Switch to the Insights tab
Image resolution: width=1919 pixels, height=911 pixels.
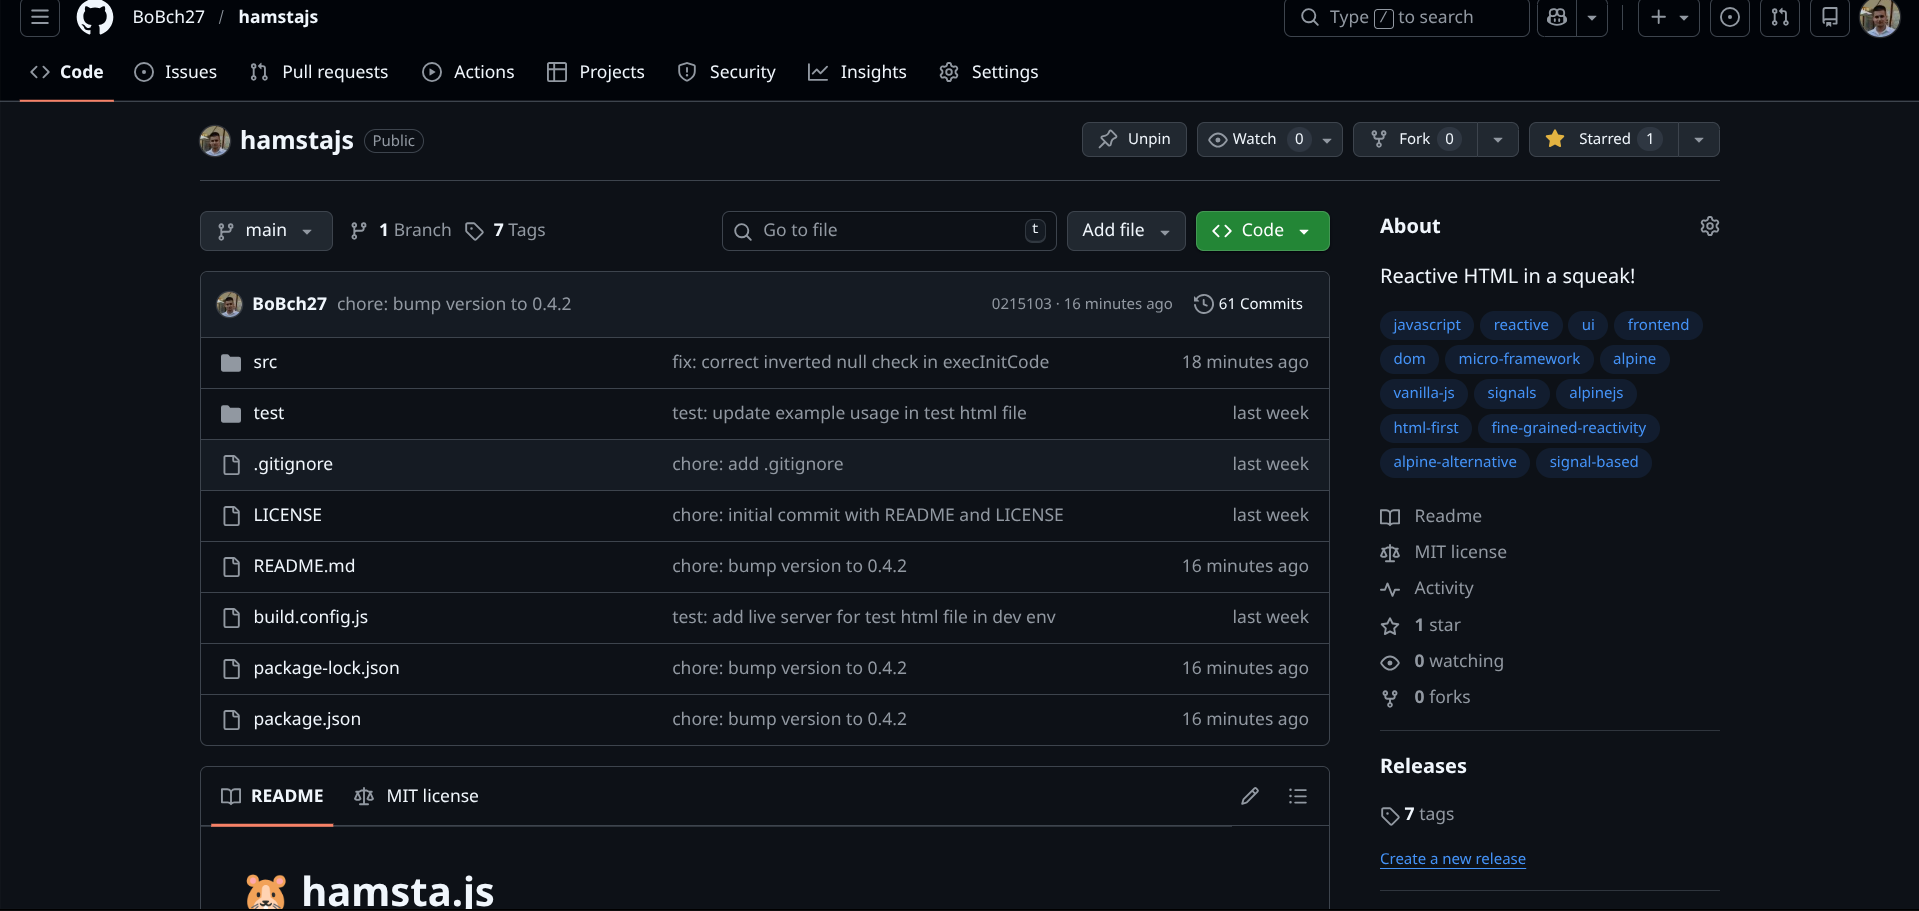[857, 71]
